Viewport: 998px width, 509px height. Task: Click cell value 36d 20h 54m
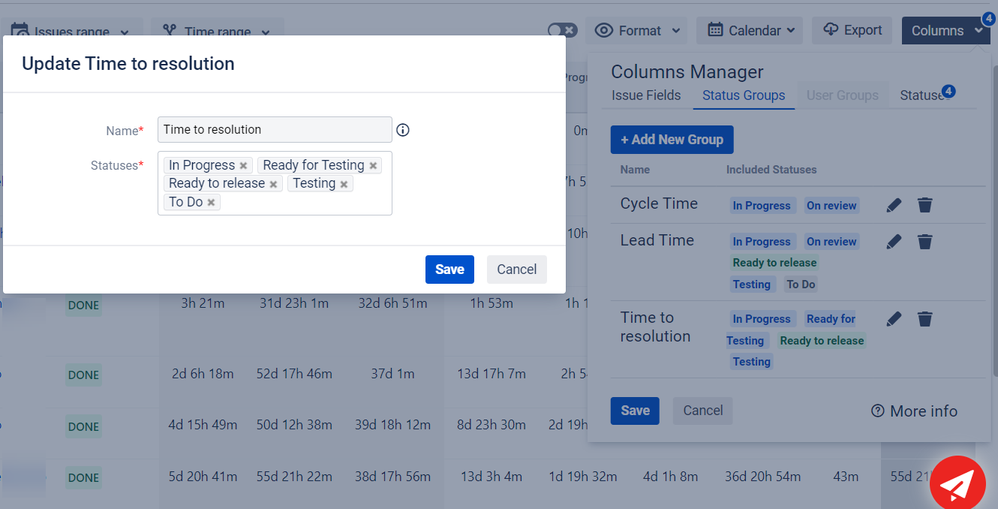click(x=763, y=477)
